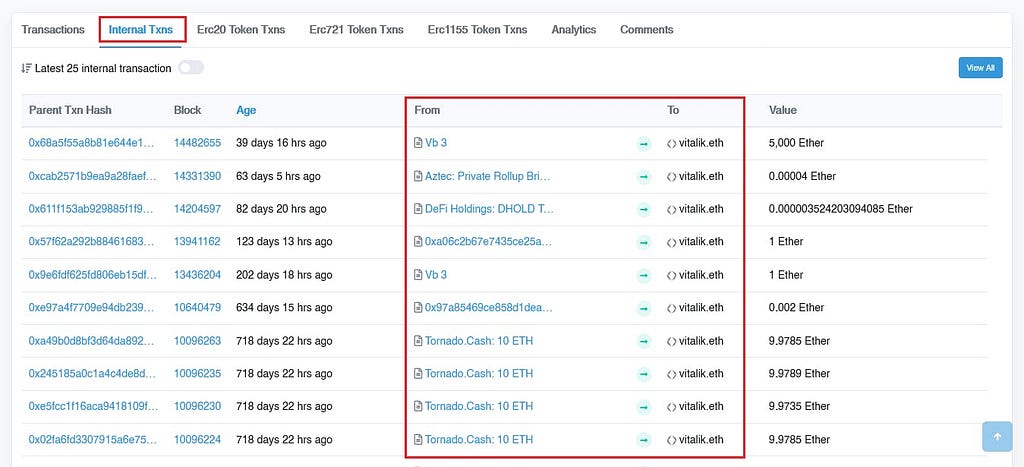The image size is (1024, 467).
Task: Click the 0.000003524203094085 Ether value
Action: pyautogui.click(x=840, y=209)
